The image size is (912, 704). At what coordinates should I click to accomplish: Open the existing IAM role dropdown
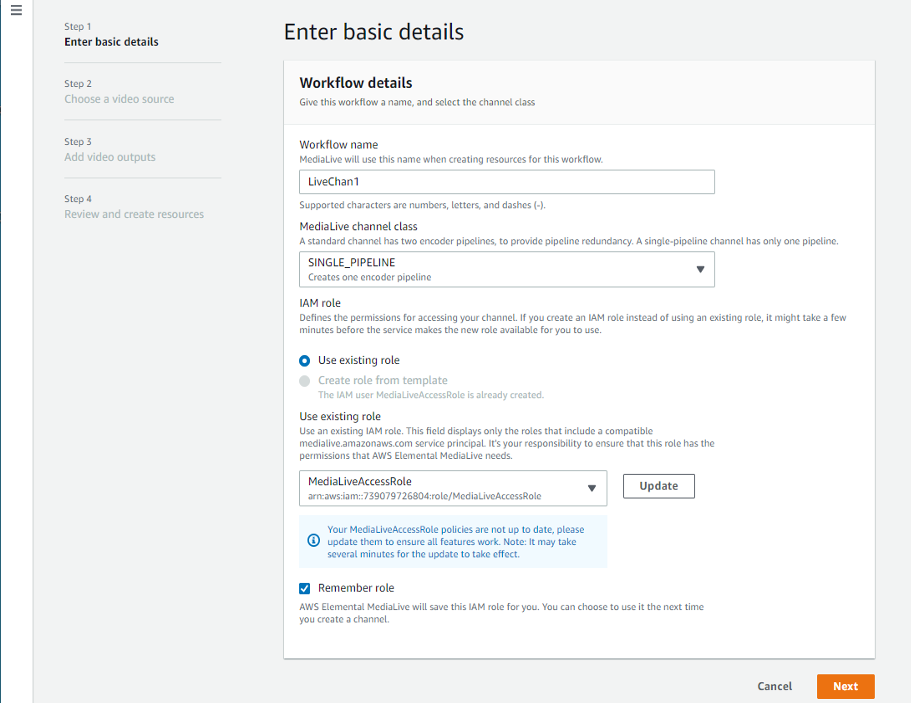pos(450,486)
